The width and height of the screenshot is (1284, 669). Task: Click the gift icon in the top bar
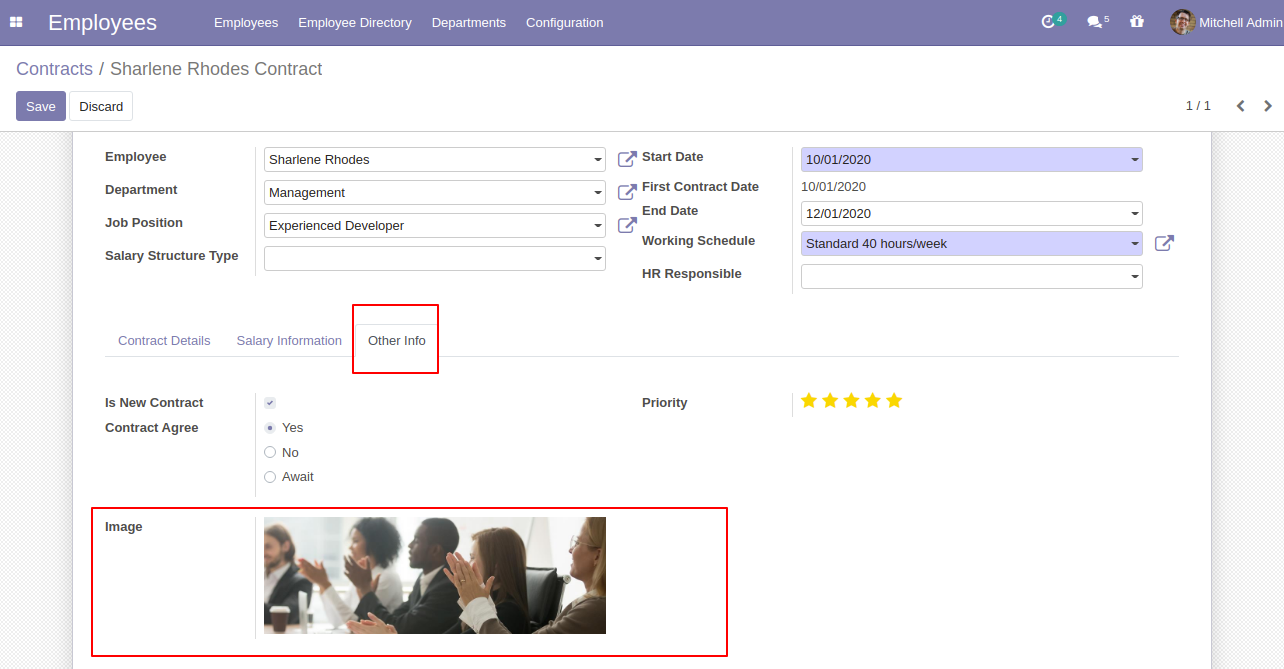(1137, 21)
